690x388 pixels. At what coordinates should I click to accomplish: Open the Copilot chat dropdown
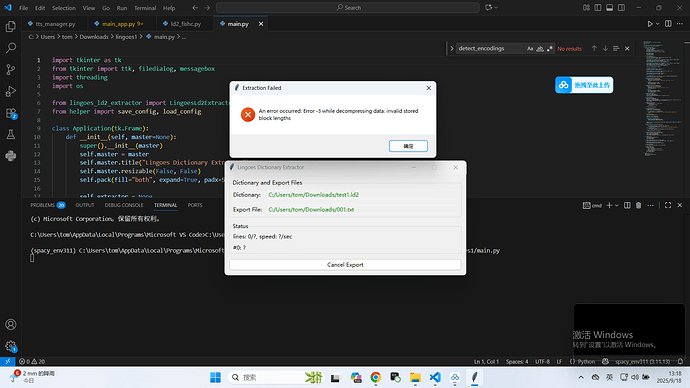click(496, 7)
